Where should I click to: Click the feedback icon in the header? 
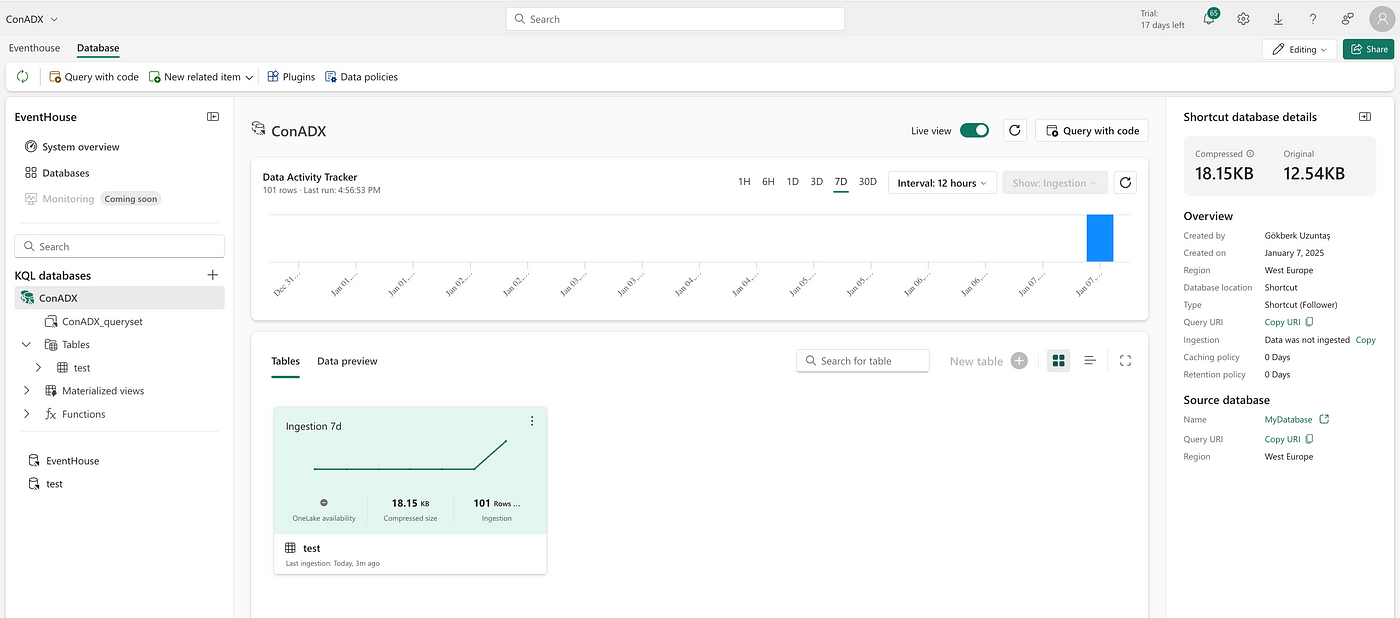(1348, 19)
